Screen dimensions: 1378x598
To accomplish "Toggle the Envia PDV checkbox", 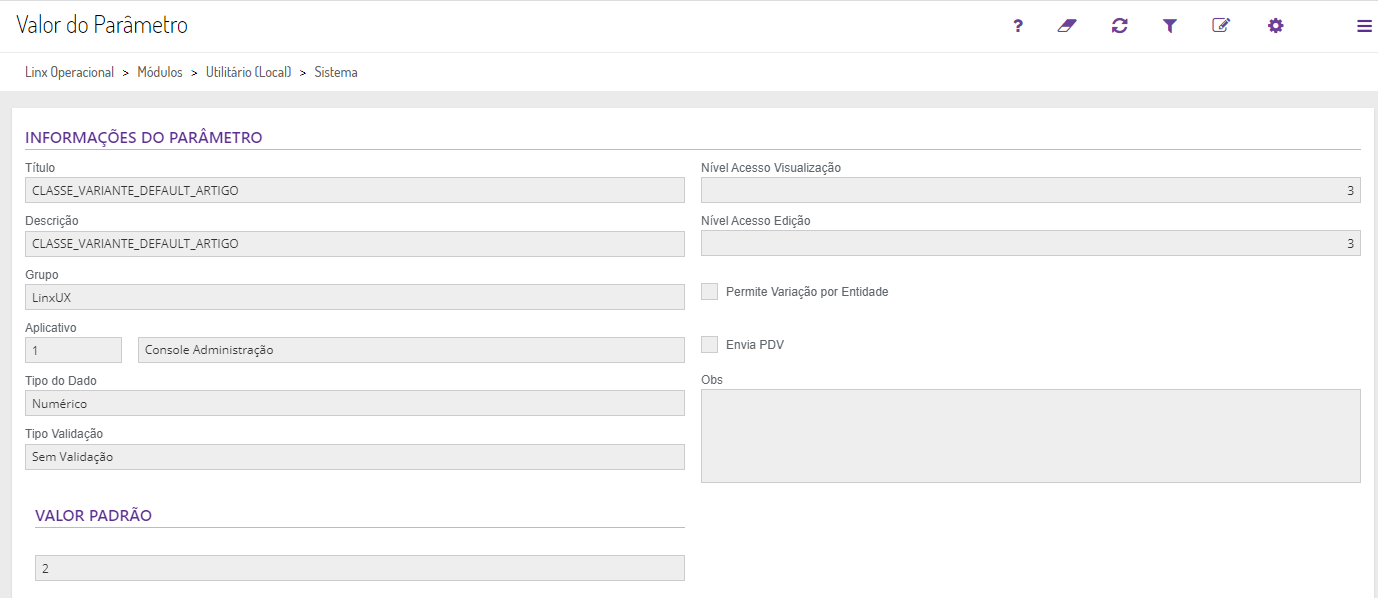I will click(710, 345).
